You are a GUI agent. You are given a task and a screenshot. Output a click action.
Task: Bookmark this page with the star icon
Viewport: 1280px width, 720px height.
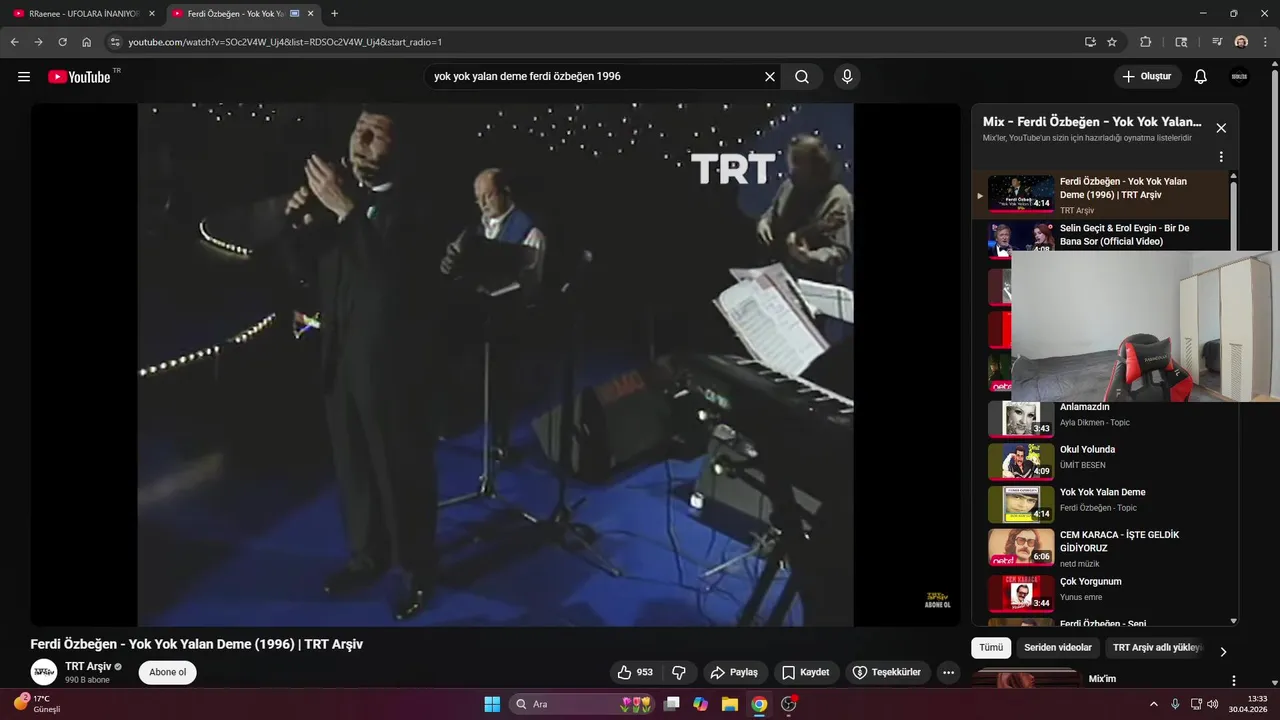click(x=1112, y=42)
